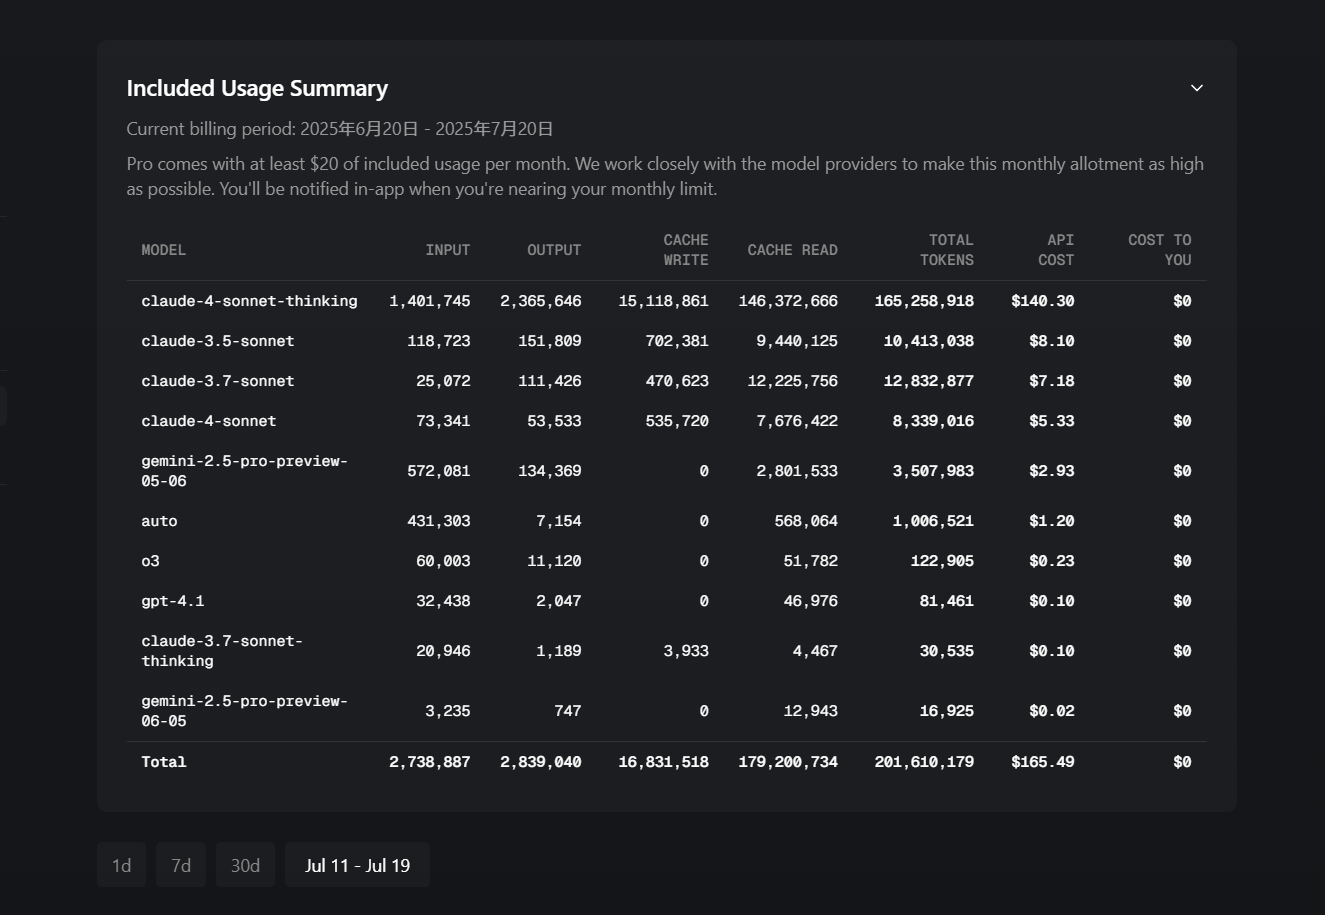This screenshot has height=915, width=1325.
Task: Click the $0.02 API cost value
Action: (1052, 711)
